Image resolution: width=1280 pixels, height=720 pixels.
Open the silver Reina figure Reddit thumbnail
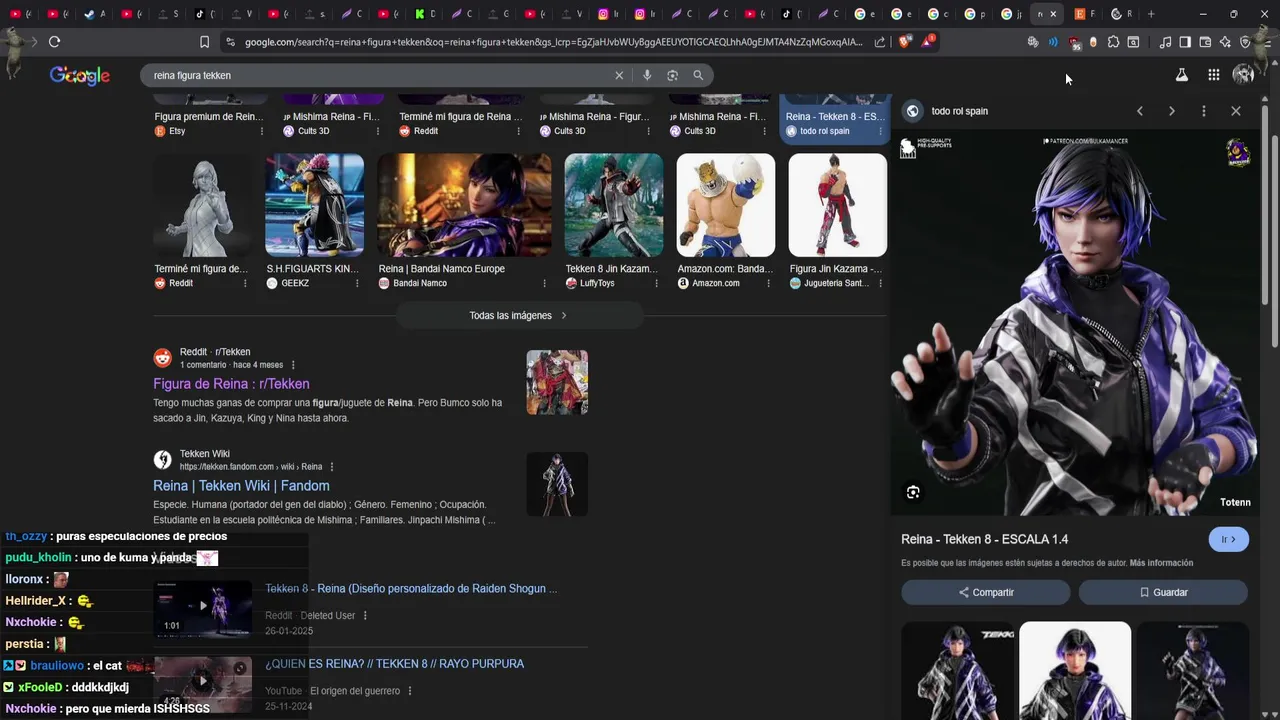click(203, 205)
